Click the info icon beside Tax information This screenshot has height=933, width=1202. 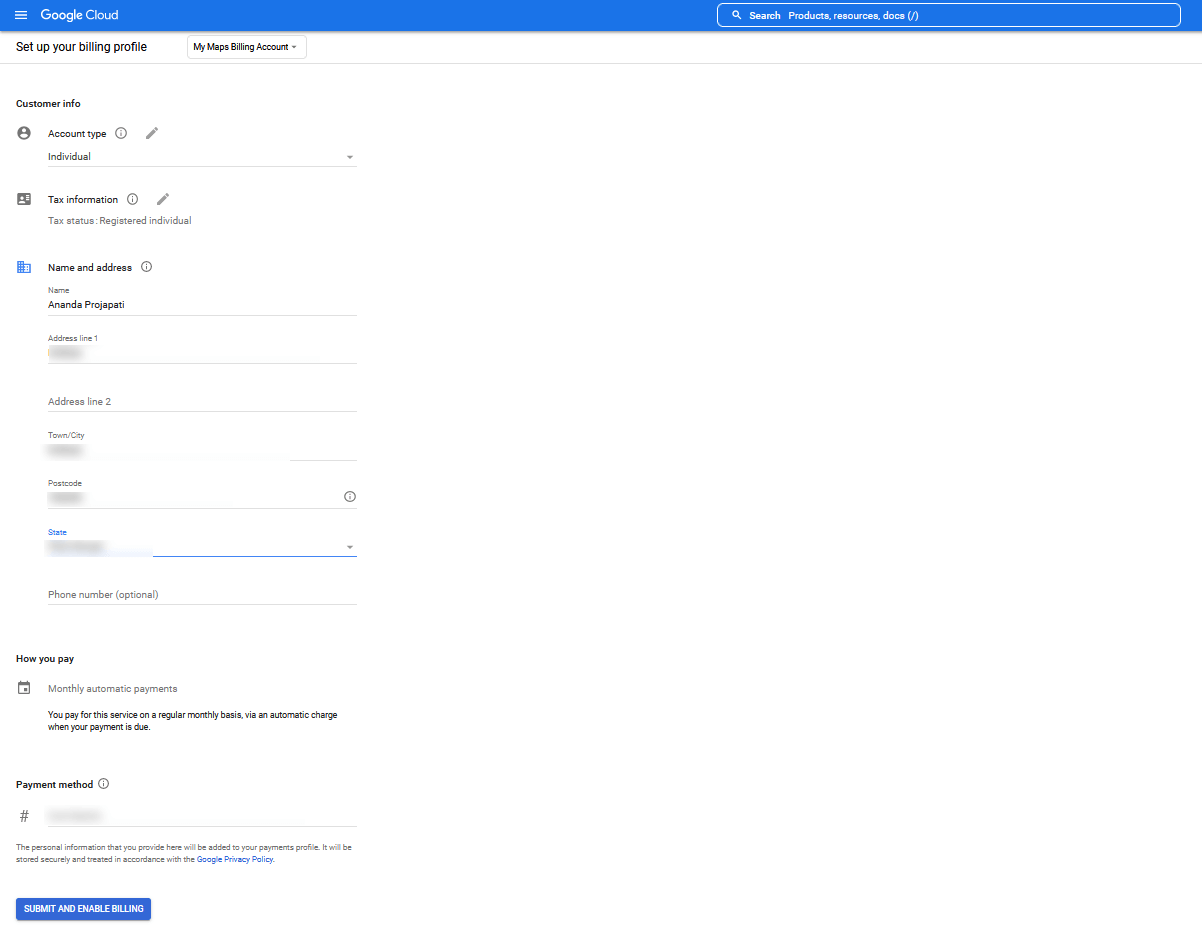(x=133, y=199)
